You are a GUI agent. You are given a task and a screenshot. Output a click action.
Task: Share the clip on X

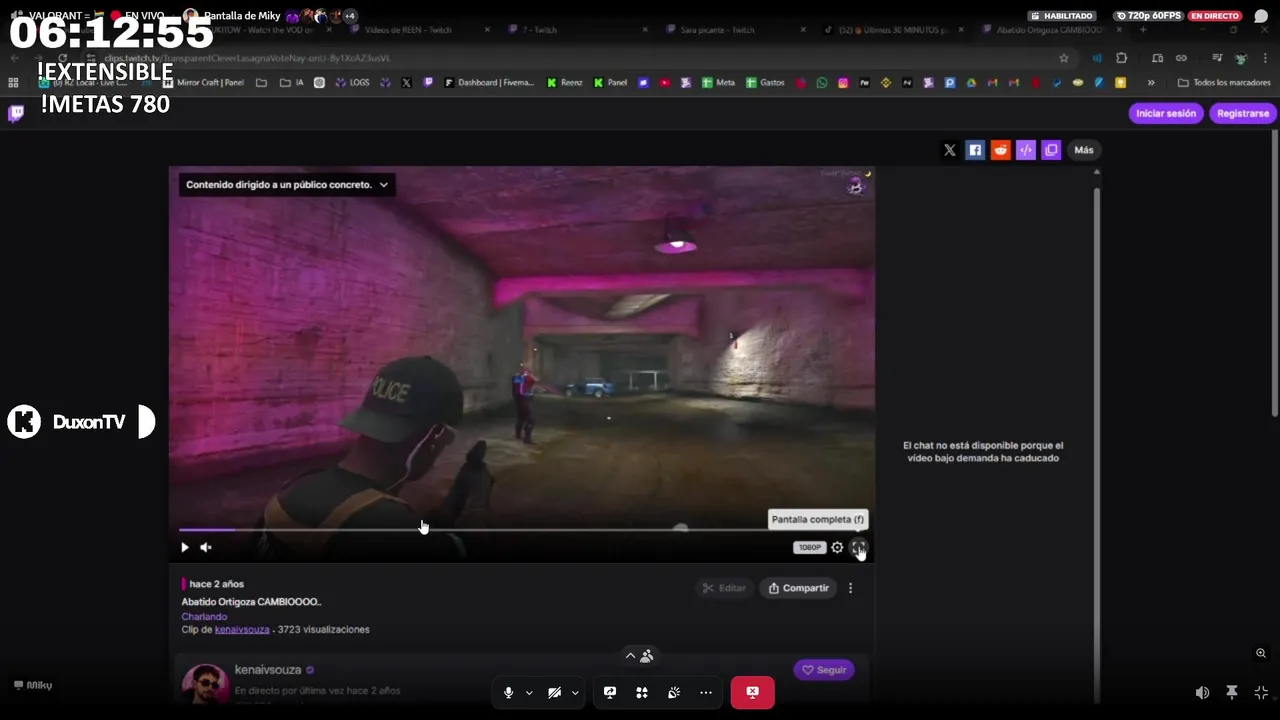950,150
